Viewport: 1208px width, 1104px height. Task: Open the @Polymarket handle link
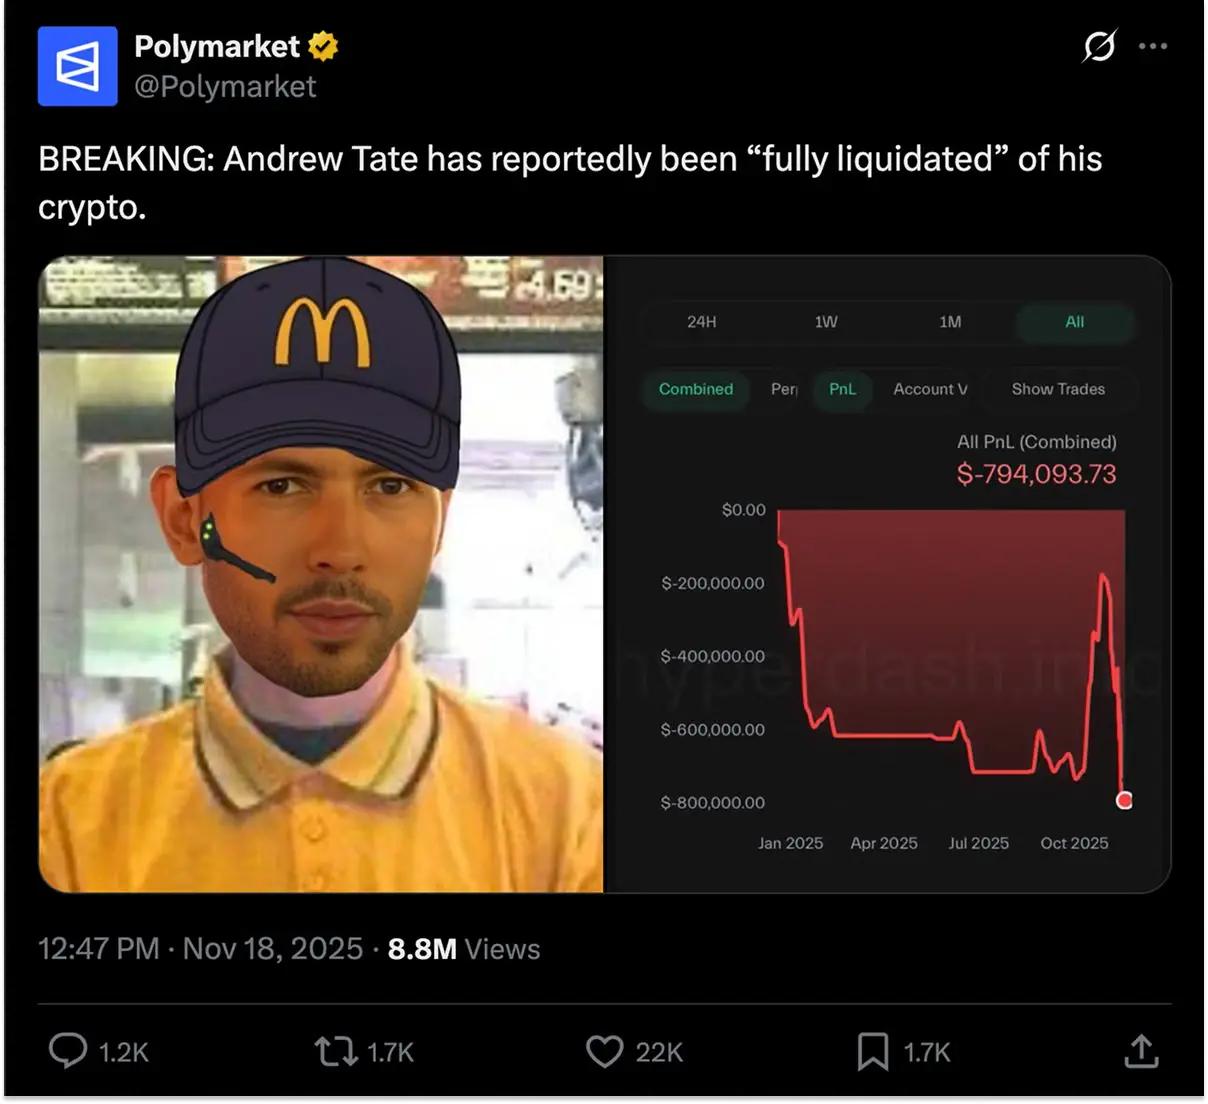click(x=225, y=87)
